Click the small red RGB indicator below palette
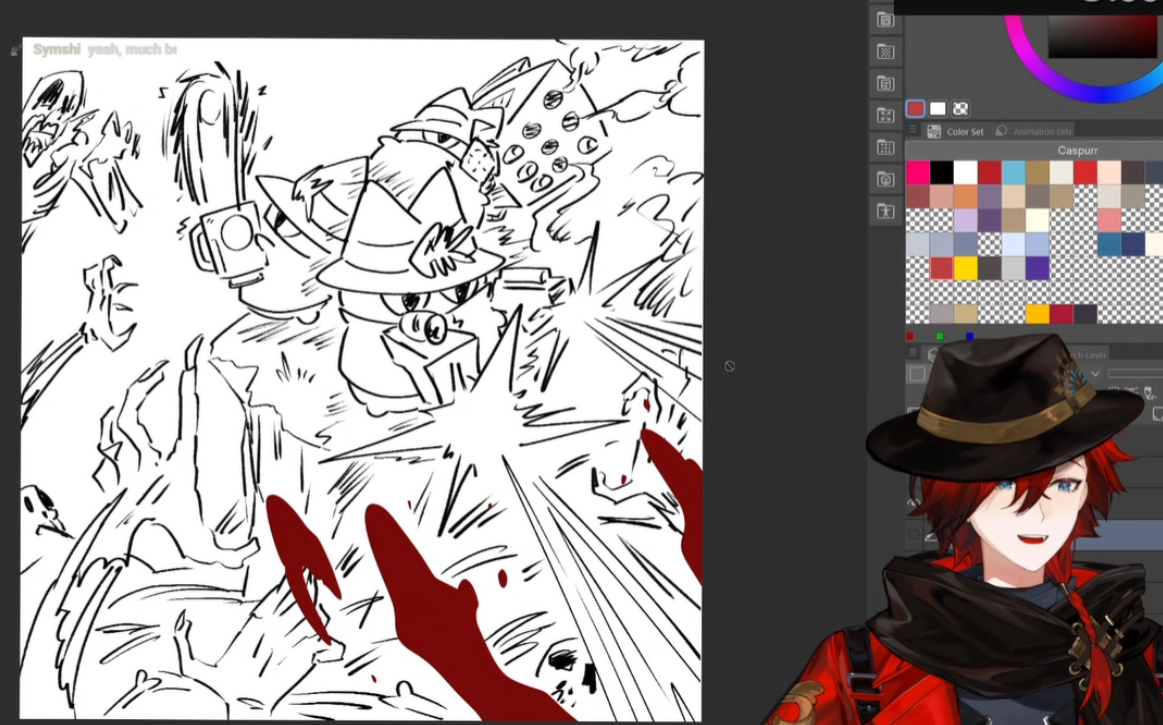Image resolution: width=1163 pixels, height=725 pixels. (910, 336)
